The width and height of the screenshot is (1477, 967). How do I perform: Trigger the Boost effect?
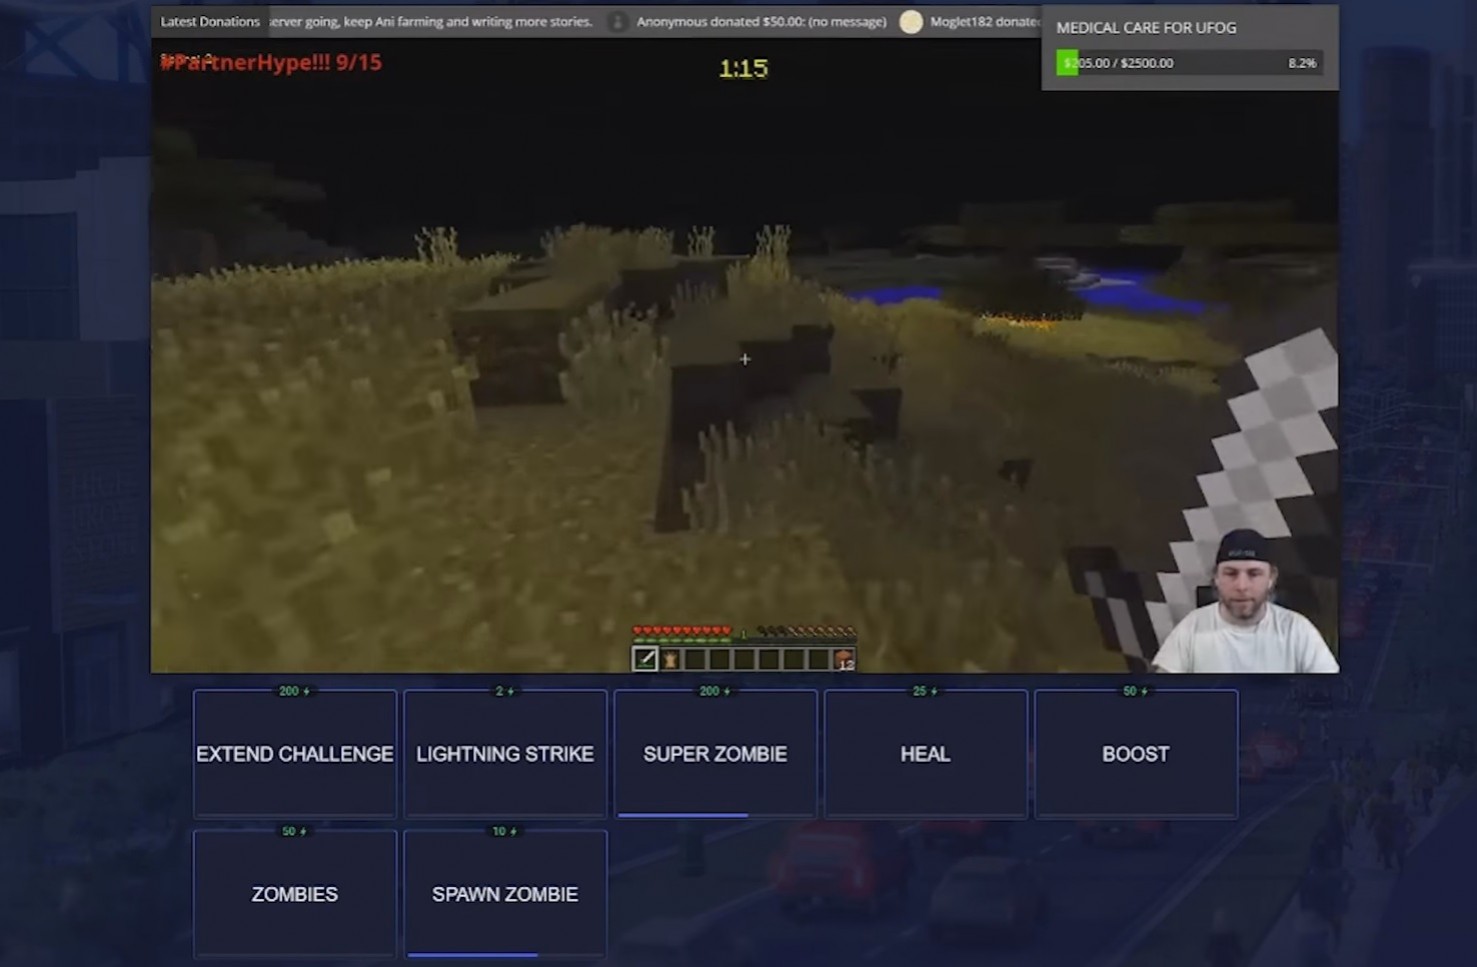click(1135, 754)
